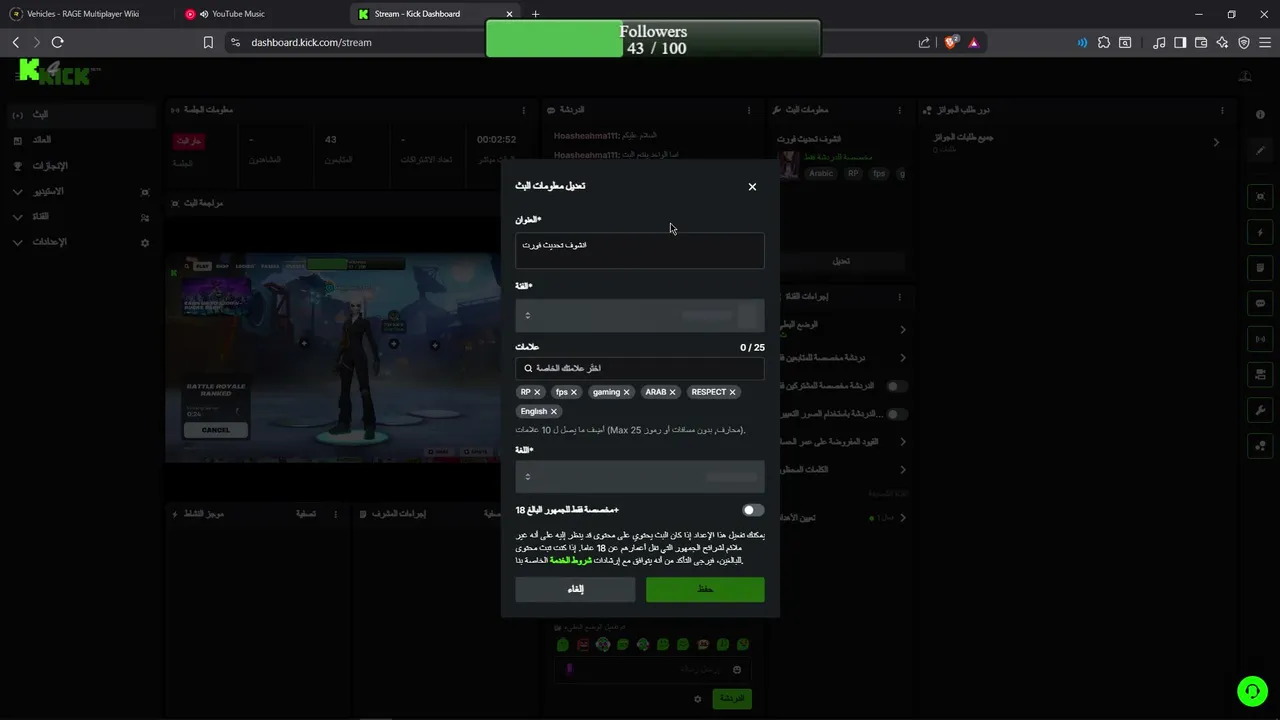Expand the all reward requests row chevron
Screen dimensions: 1280x720
[x=1216, y=143]
